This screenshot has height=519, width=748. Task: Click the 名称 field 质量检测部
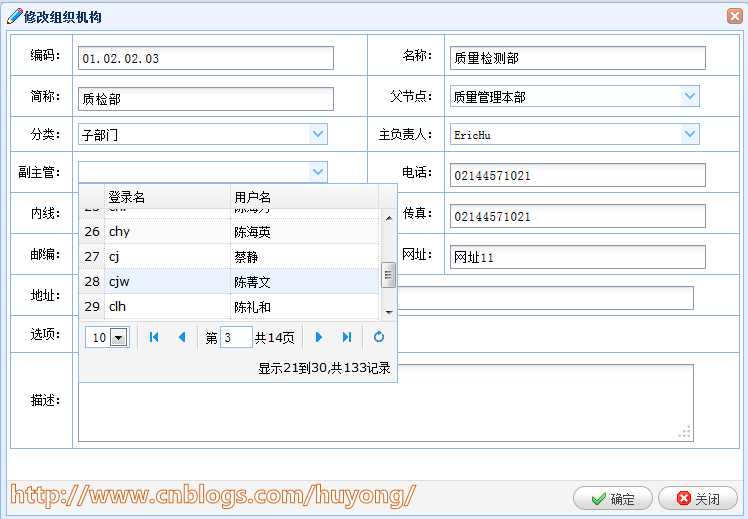click(x=577, y=58)
